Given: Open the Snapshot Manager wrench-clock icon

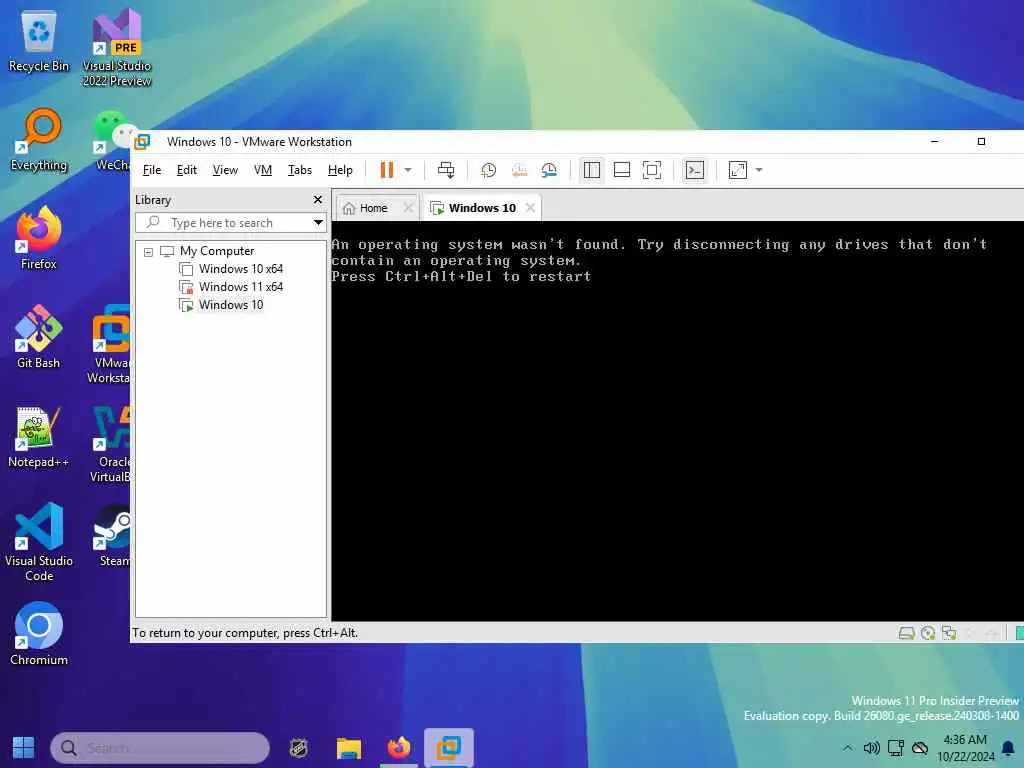Looking at the screenshot, I should [549, 170].
